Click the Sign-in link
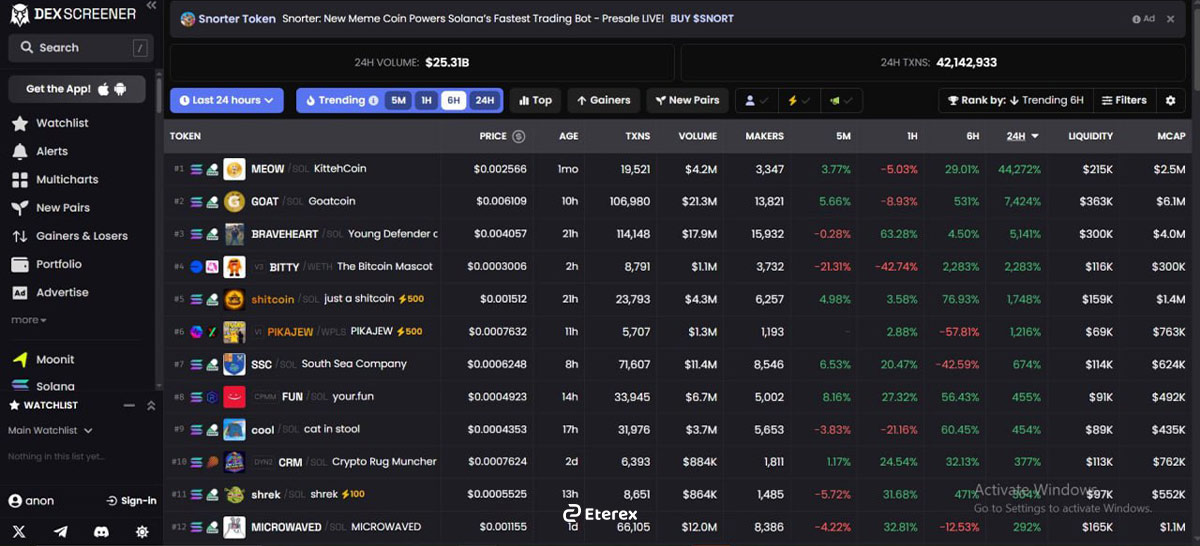The height and width of the screenshot is (546, 1200). 131,501
